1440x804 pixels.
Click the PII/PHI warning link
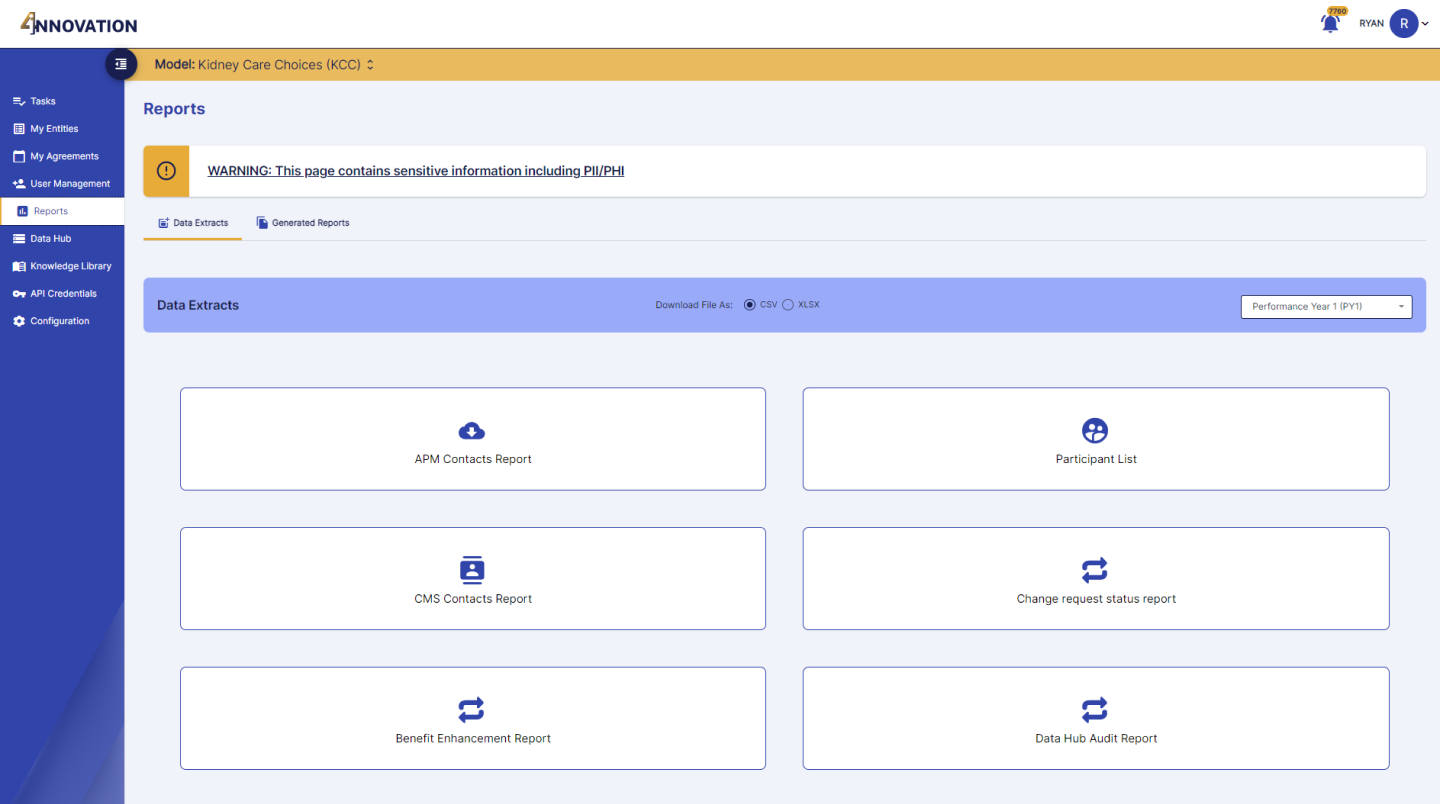click(415, 171)
